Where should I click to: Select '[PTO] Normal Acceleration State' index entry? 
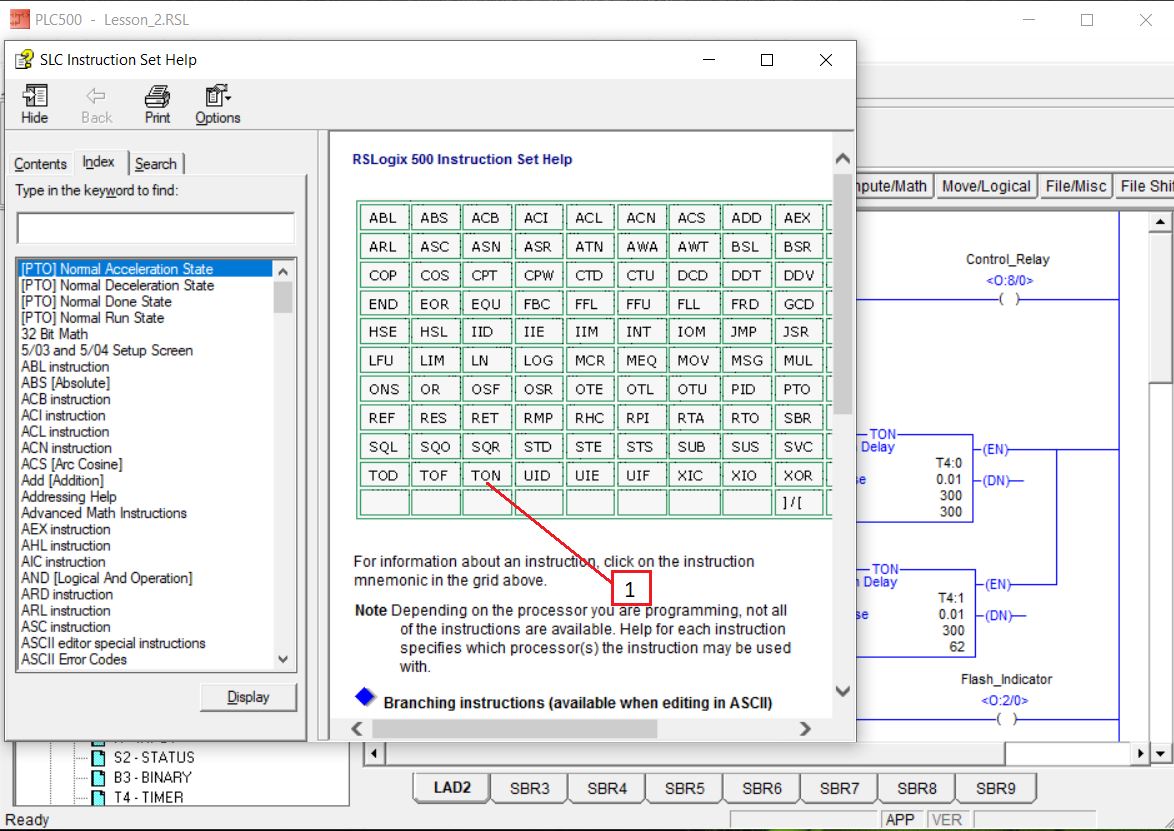click(145, 269)
